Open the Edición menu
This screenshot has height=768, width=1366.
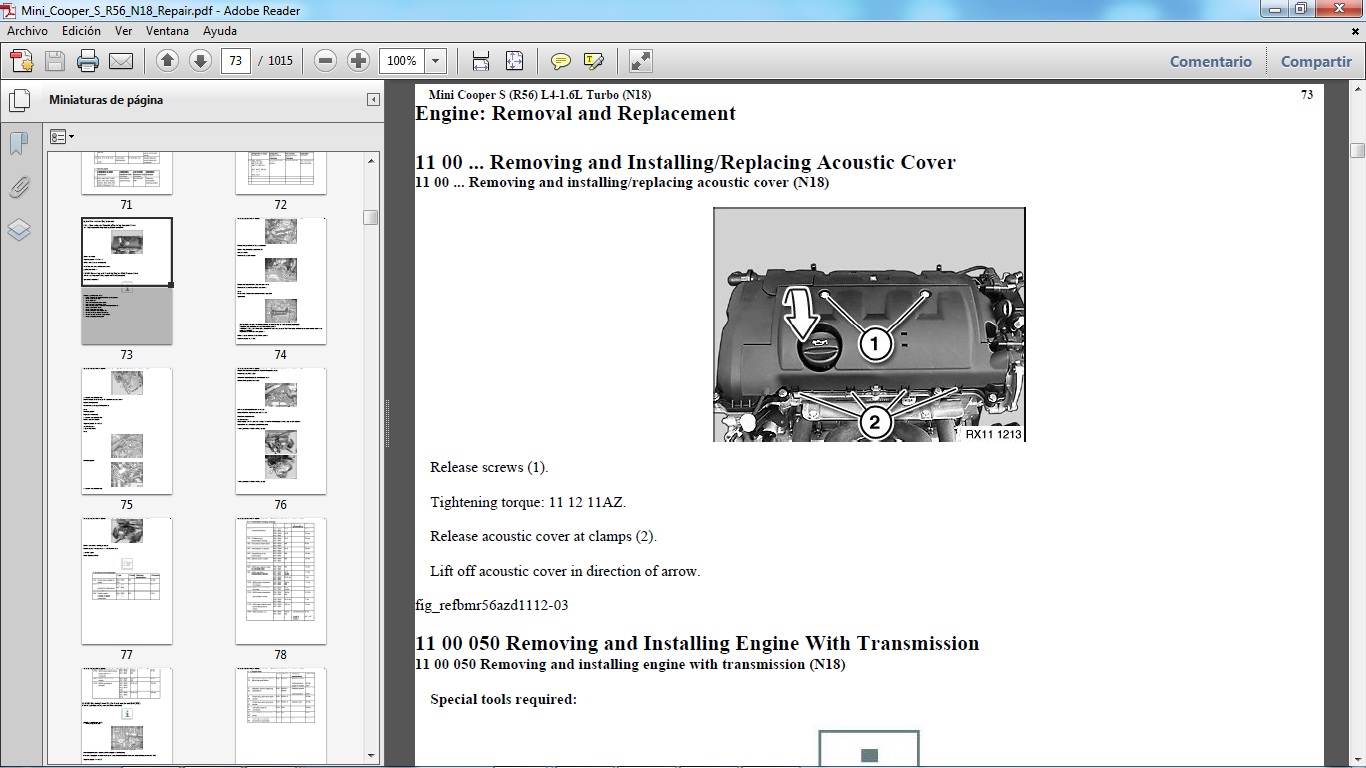pos(81,31)
